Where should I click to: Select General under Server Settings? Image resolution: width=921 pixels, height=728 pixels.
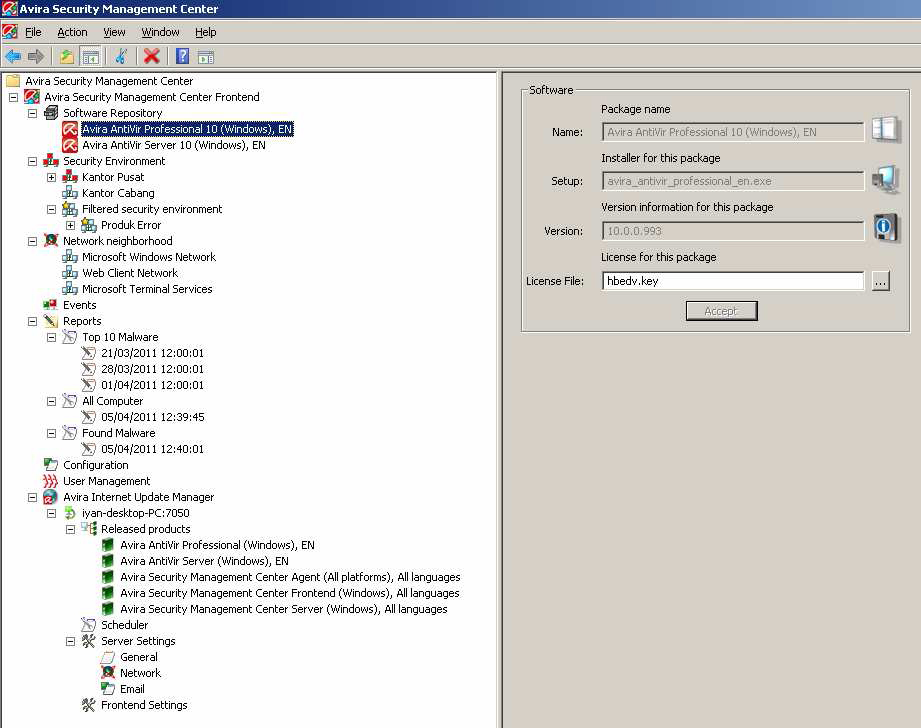tap(139, 657)
